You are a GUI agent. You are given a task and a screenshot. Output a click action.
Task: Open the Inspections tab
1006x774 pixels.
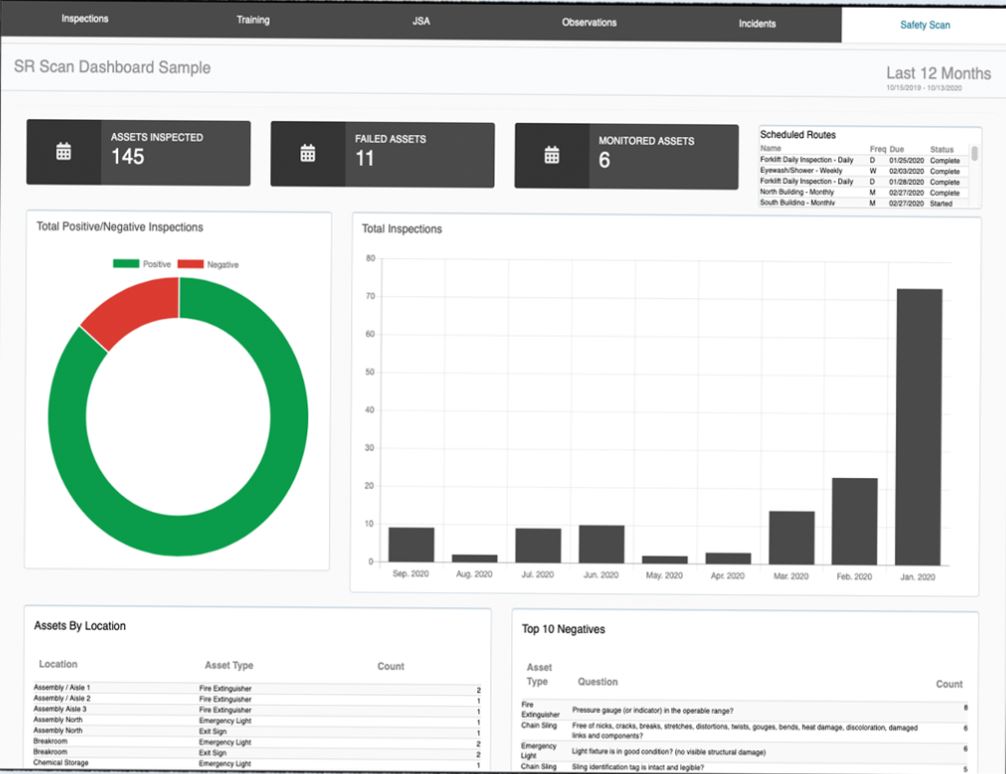click(85, 19)
